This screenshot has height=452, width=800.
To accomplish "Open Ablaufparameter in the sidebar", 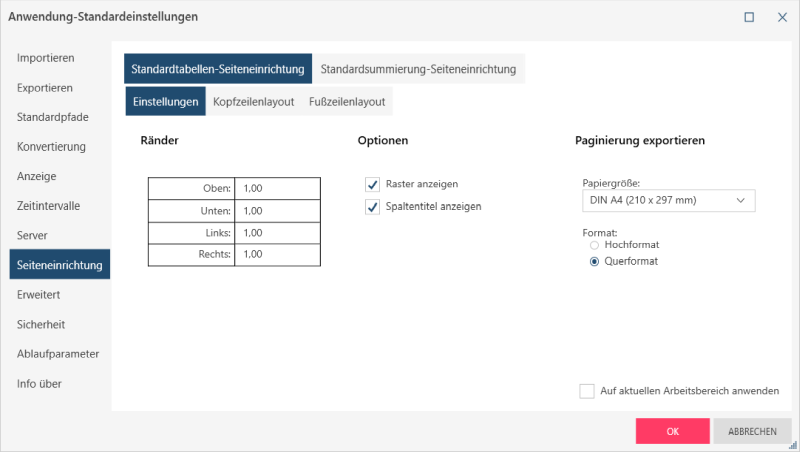I will (58, 354).
